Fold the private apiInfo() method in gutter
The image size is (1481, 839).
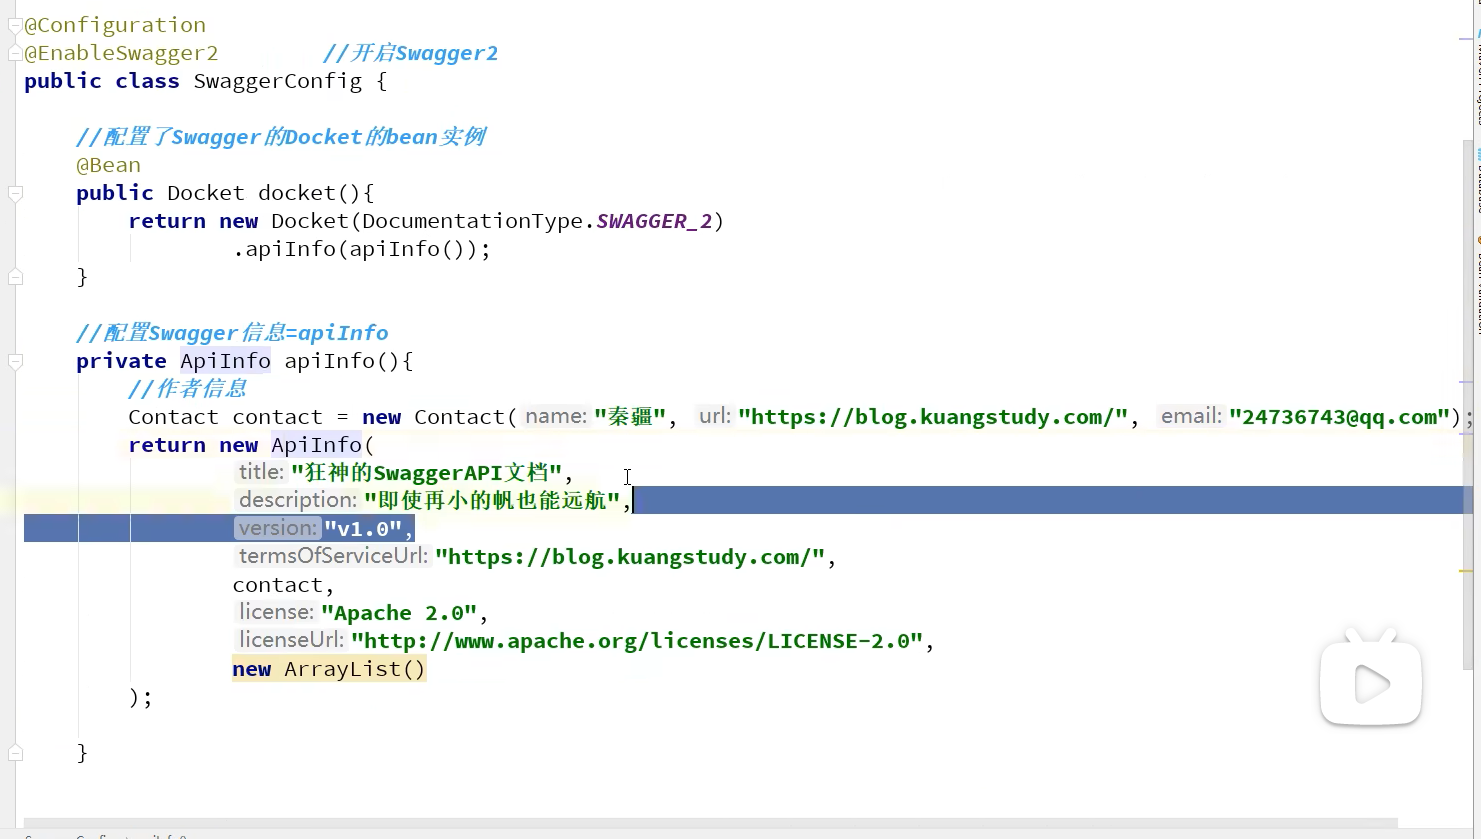(15, 361)
